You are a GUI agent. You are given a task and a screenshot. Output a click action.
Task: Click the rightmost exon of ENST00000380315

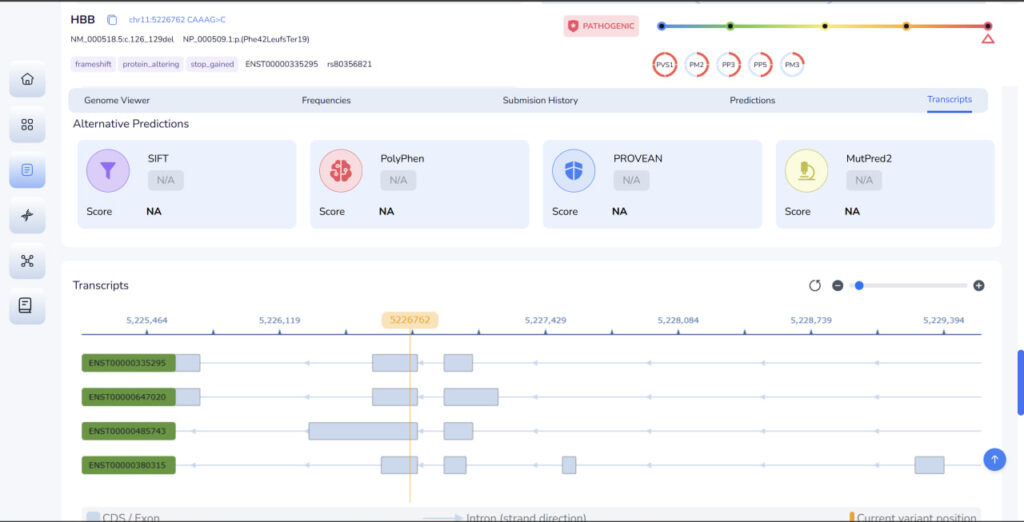point(929,465)
